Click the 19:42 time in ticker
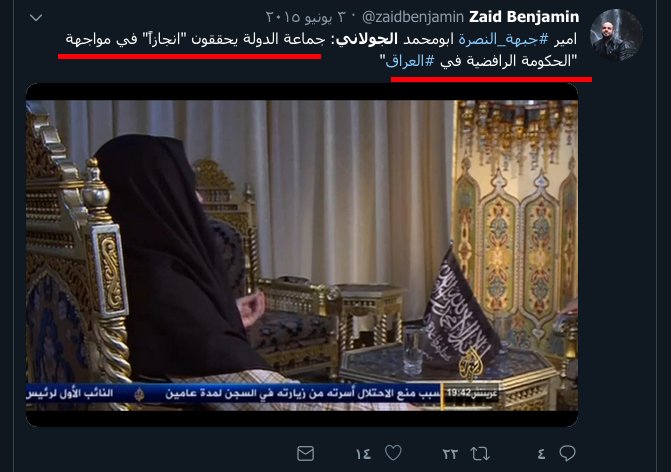 tap(458, 393)
